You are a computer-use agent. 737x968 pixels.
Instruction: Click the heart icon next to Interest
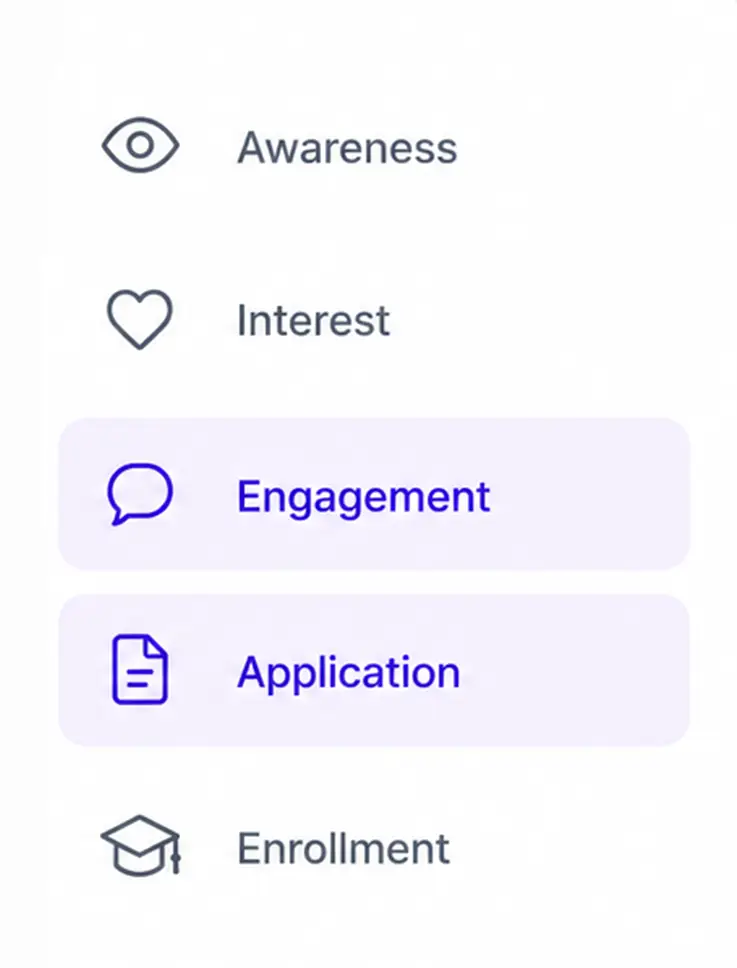(x=139, y=319)
